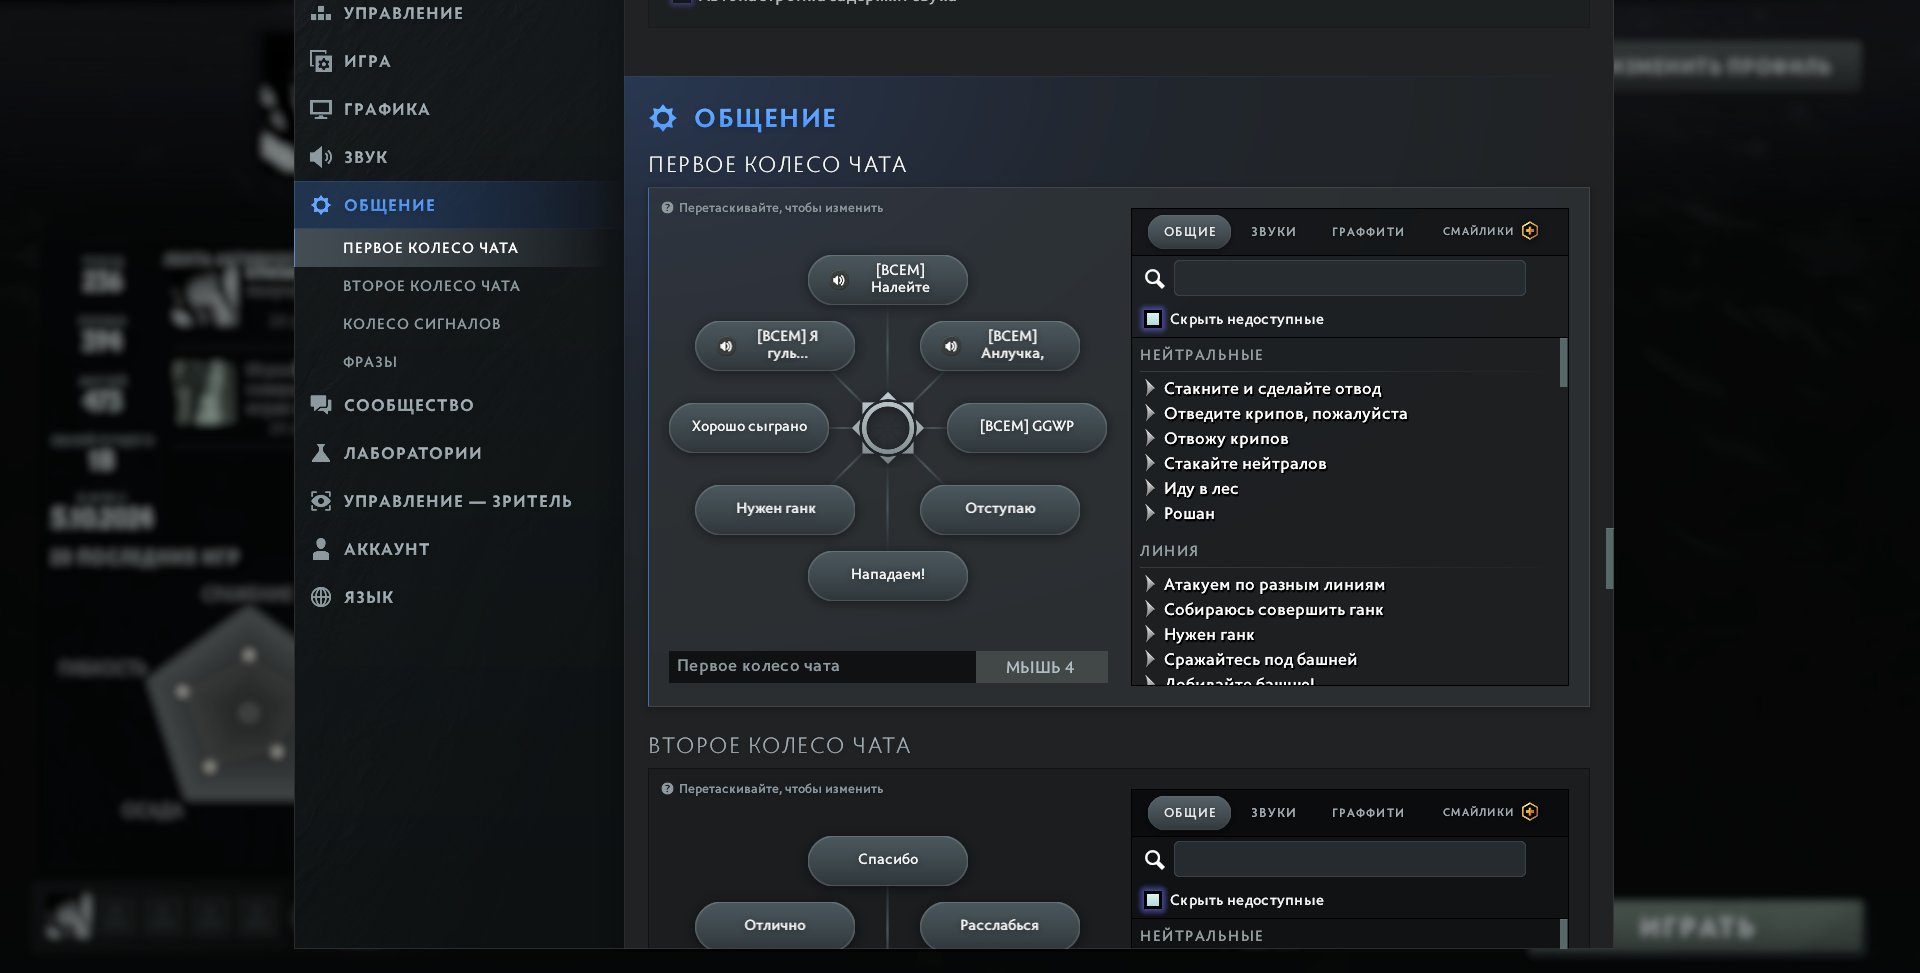1920x973 pixels.
Task: Open 'Граффити' tab in first wheel panel
Action: tap(1367, 232)
